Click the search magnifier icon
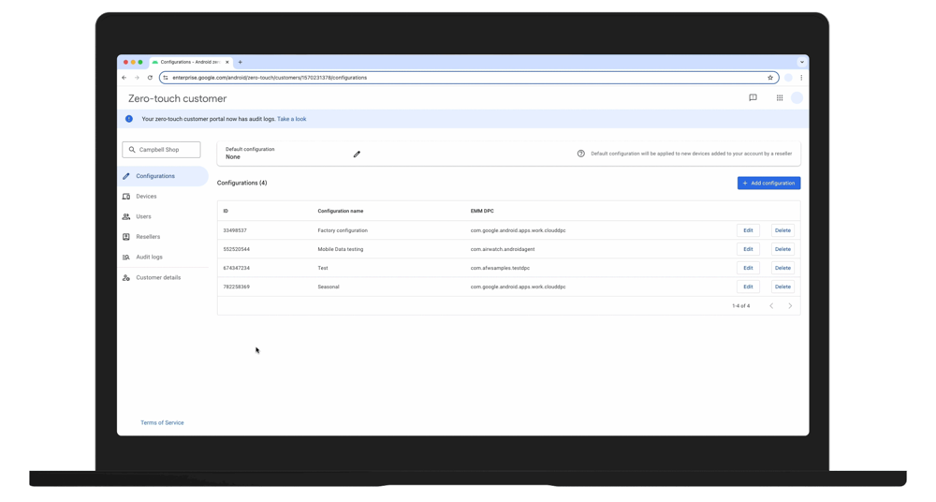This screenshot has width=936, height=502. [x=132, y=150]
